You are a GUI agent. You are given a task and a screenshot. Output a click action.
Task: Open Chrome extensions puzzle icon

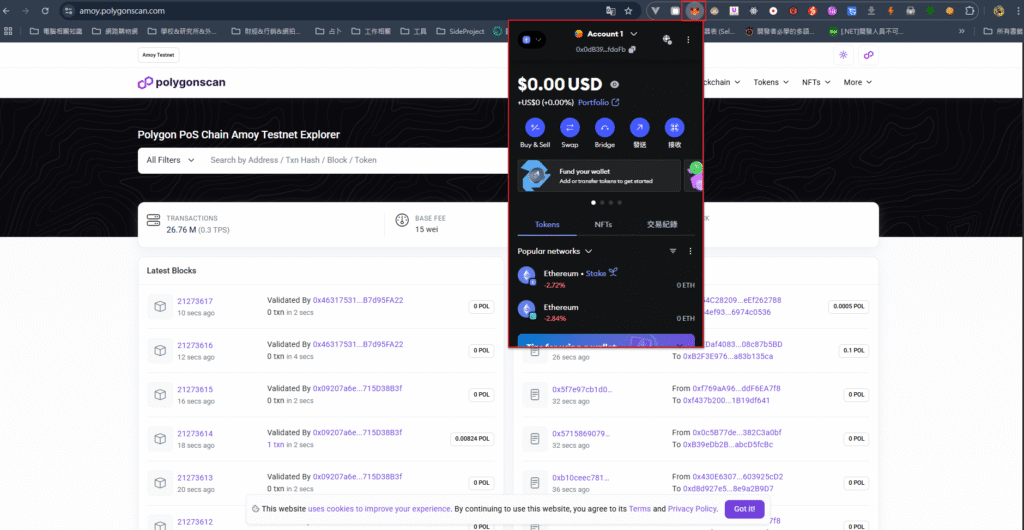click(970, 11)
